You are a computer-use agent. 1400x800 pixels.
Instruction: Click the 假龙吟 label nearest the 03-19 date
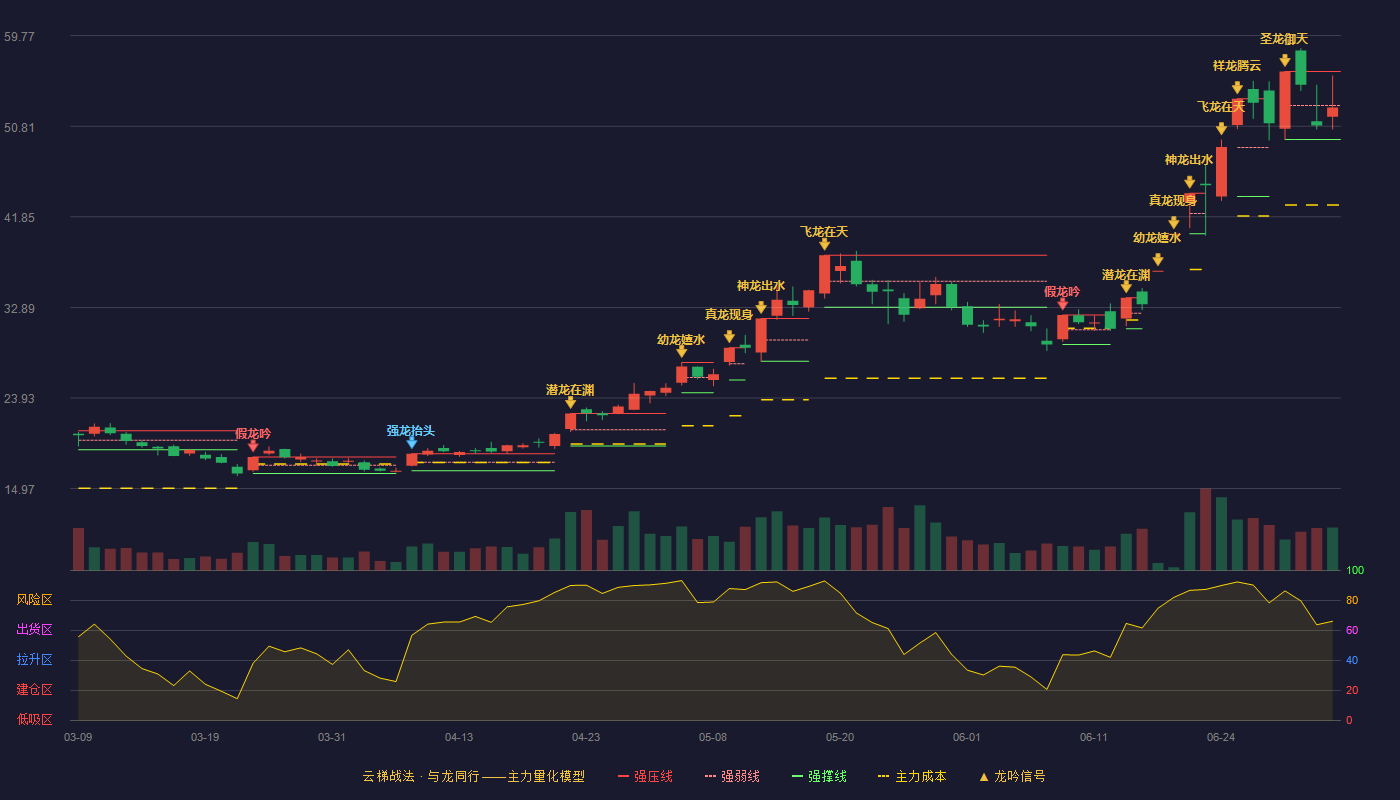(x=253, y=434)
